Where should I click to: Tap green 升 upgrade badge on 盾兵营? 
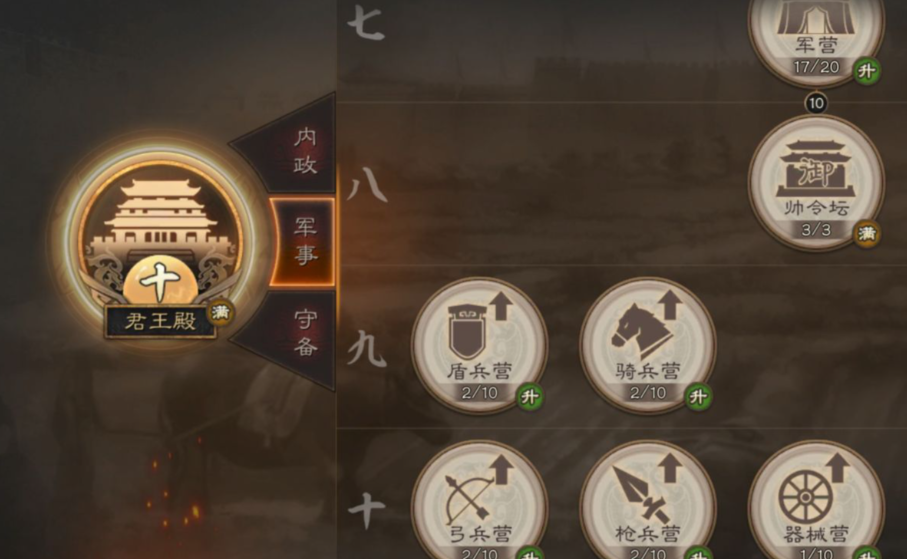tap(529, 396)
